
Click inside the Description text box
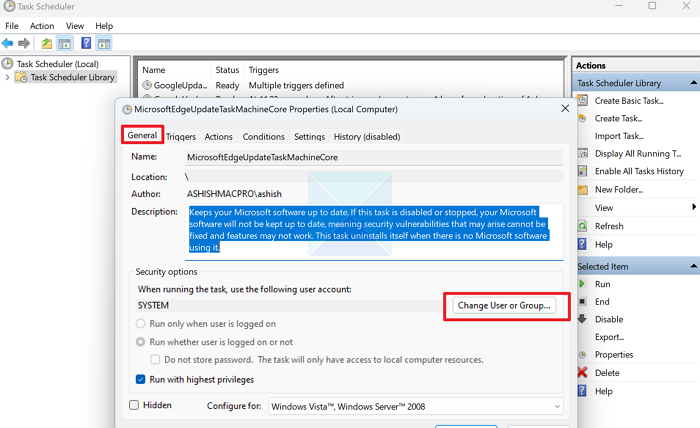coord(374,231)
